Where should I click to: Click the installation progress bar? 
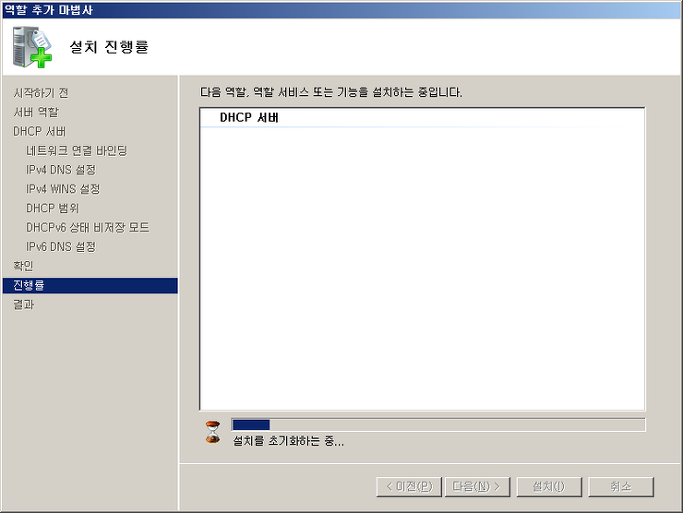click(x=438, y=425)
